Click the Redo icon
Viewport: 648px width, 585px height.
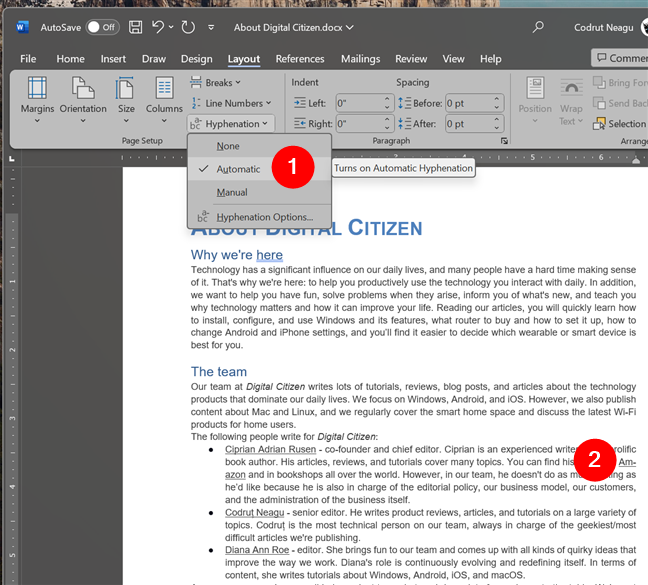[x=188, y=28]
